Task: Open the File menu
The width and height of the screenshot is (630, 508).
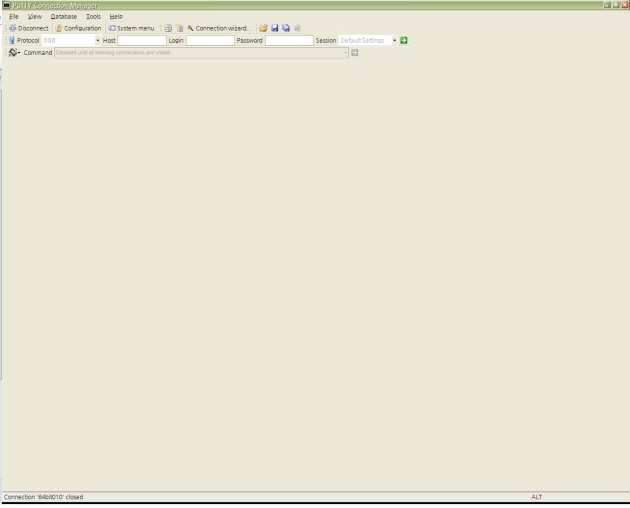Action: (14, 17)
